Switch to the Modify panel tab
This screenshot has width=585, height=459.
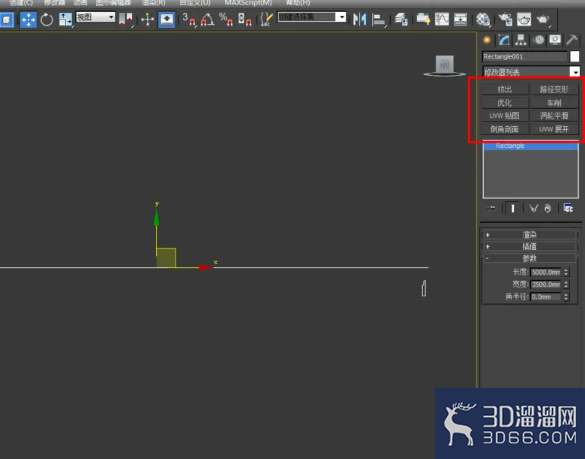click(504, 40)
